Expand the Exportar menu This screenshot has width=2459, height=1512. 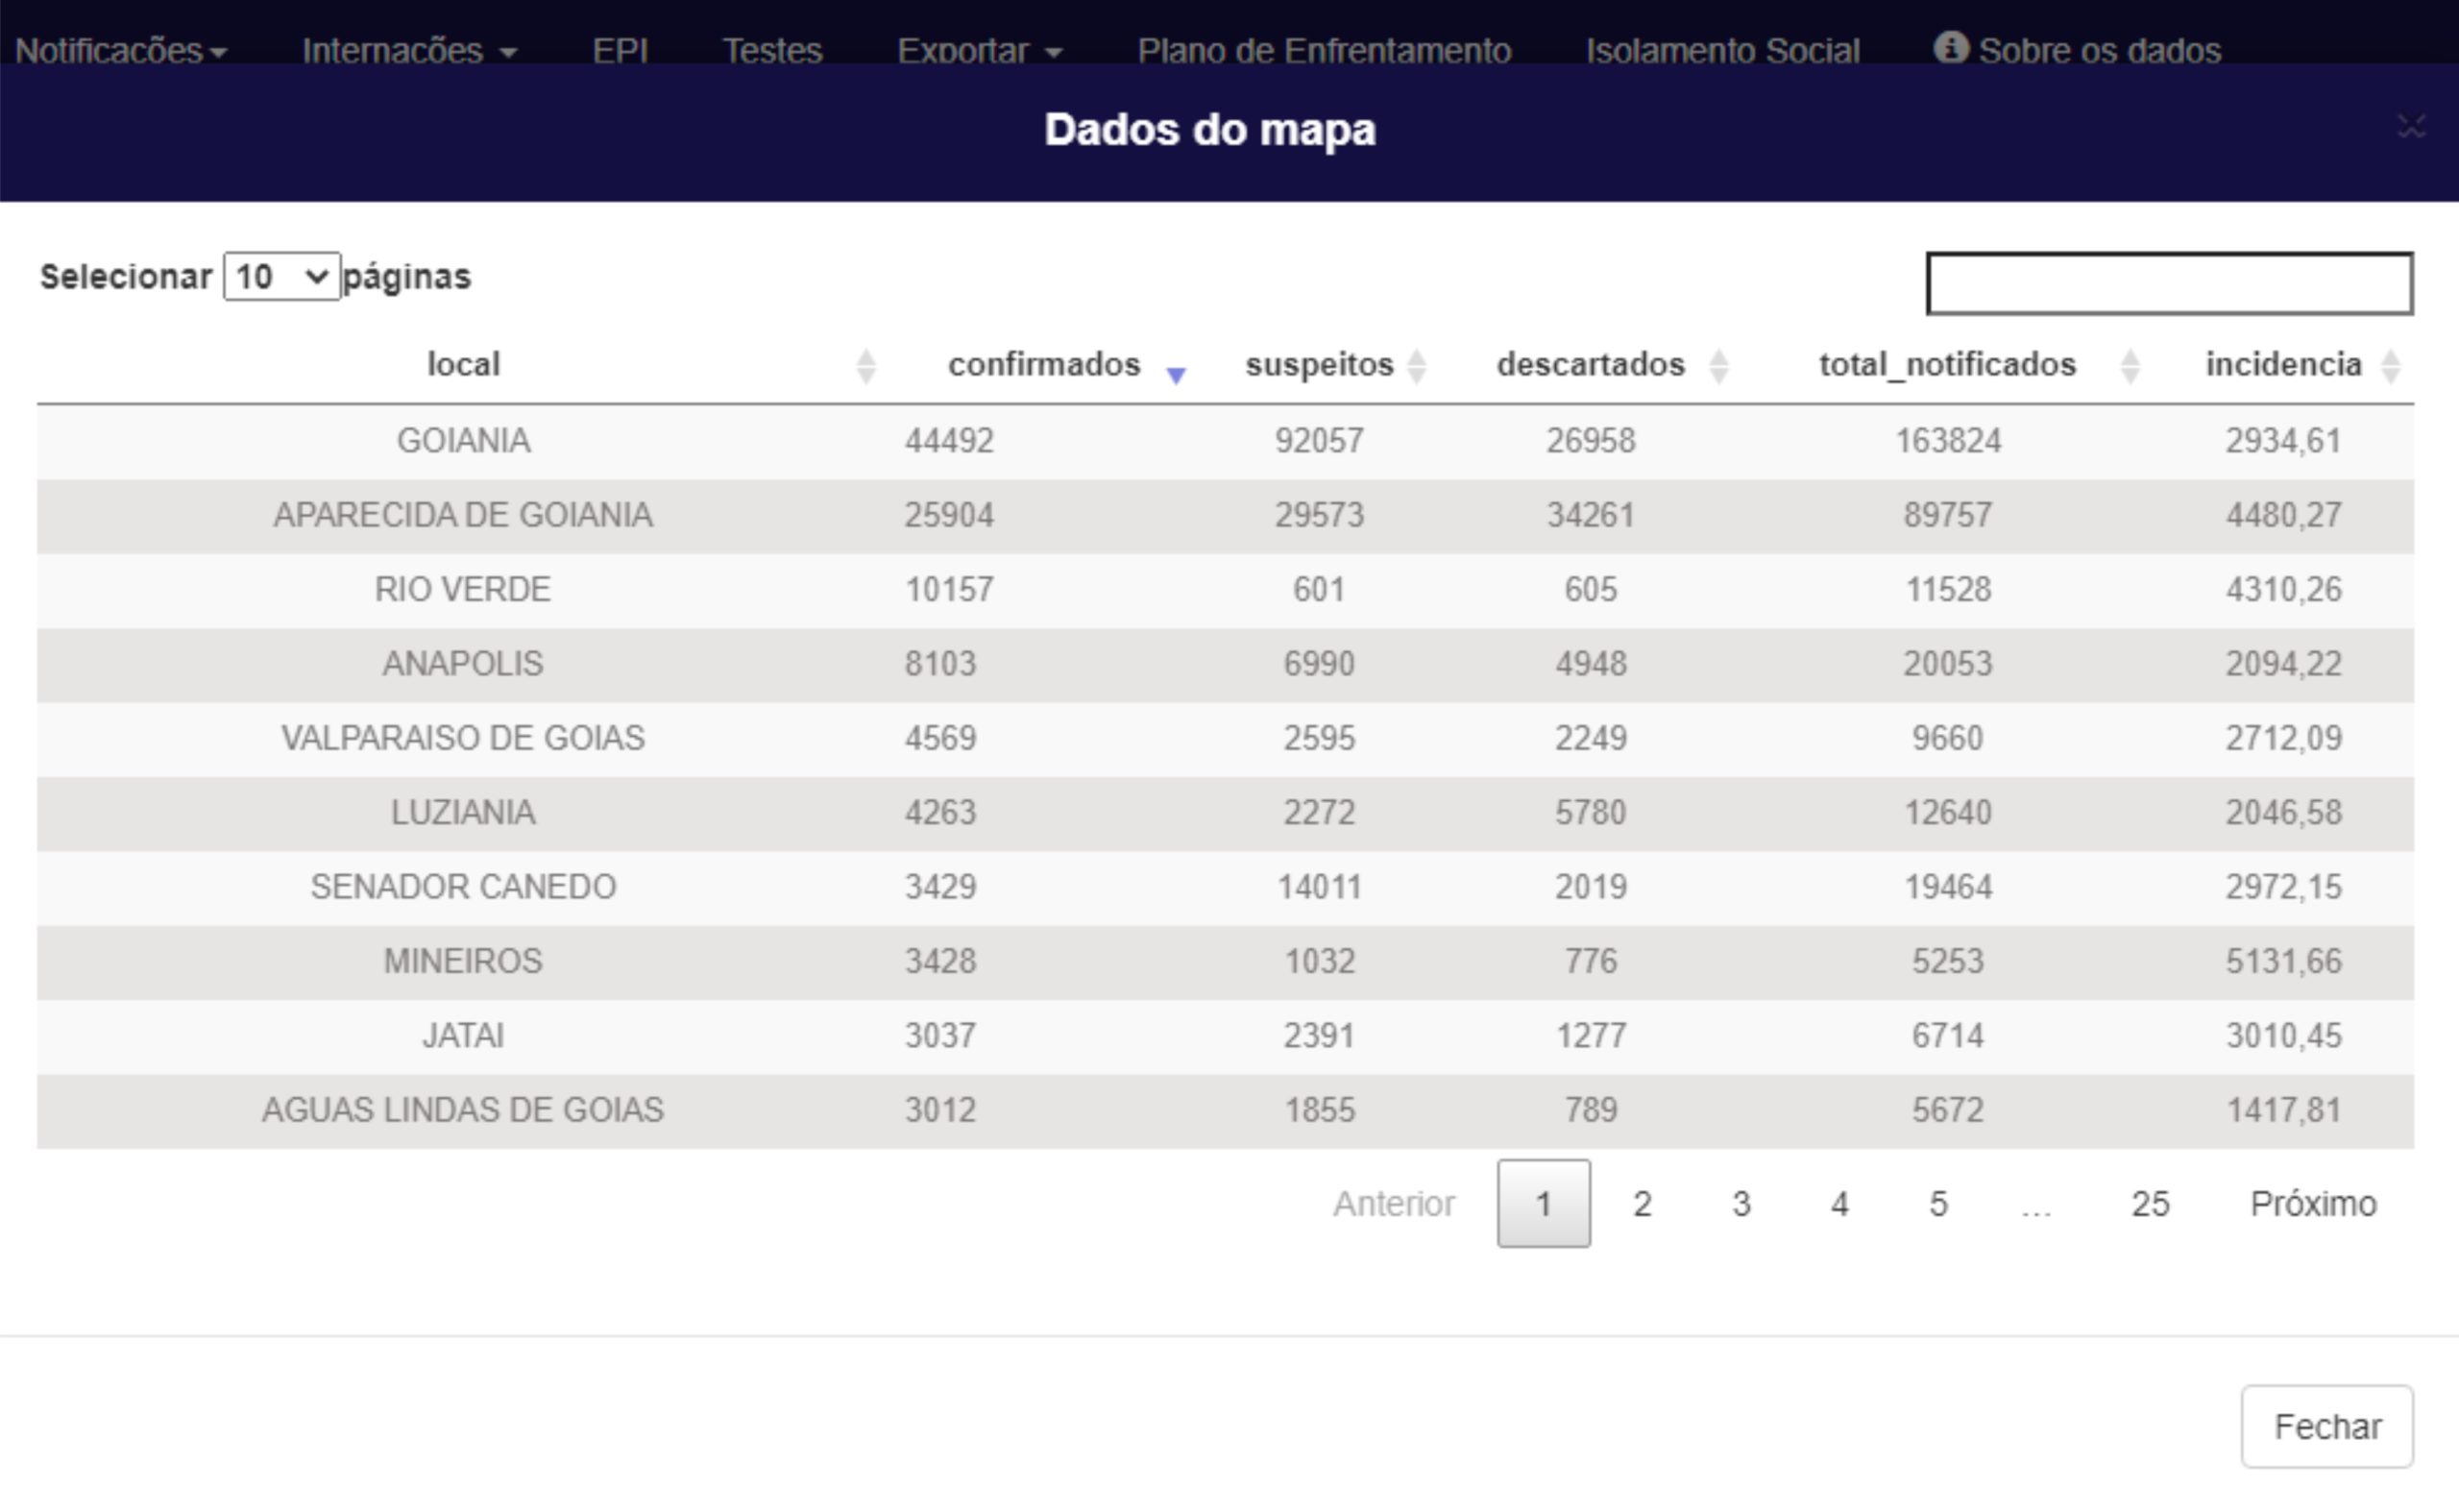(979, 50)
